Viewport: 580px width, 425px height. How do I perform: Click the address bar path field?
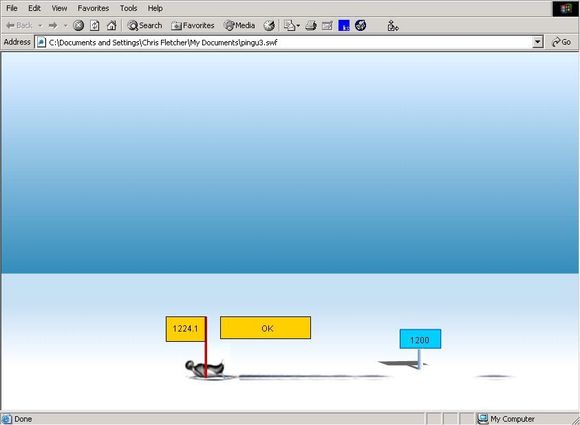pyautogui.click(x=290, y=42)
